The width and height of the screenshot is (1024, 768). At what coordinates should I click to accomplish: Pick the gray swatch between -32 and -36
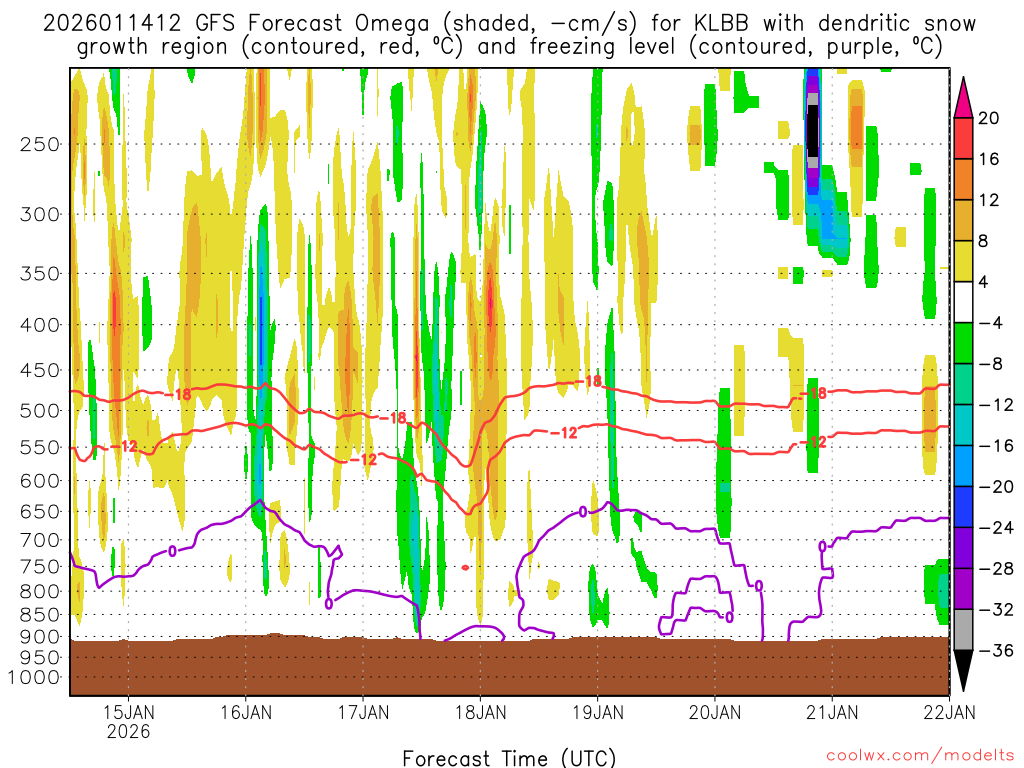965,630
